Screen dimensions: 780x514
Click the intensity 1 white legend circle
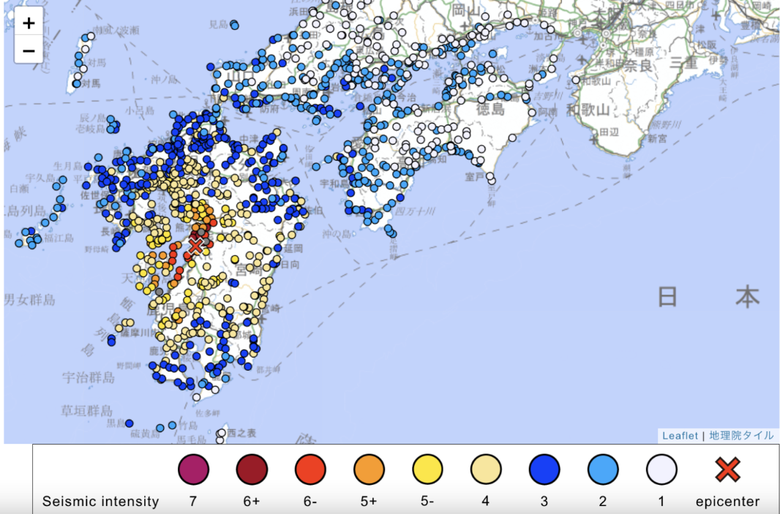(662, 469)
